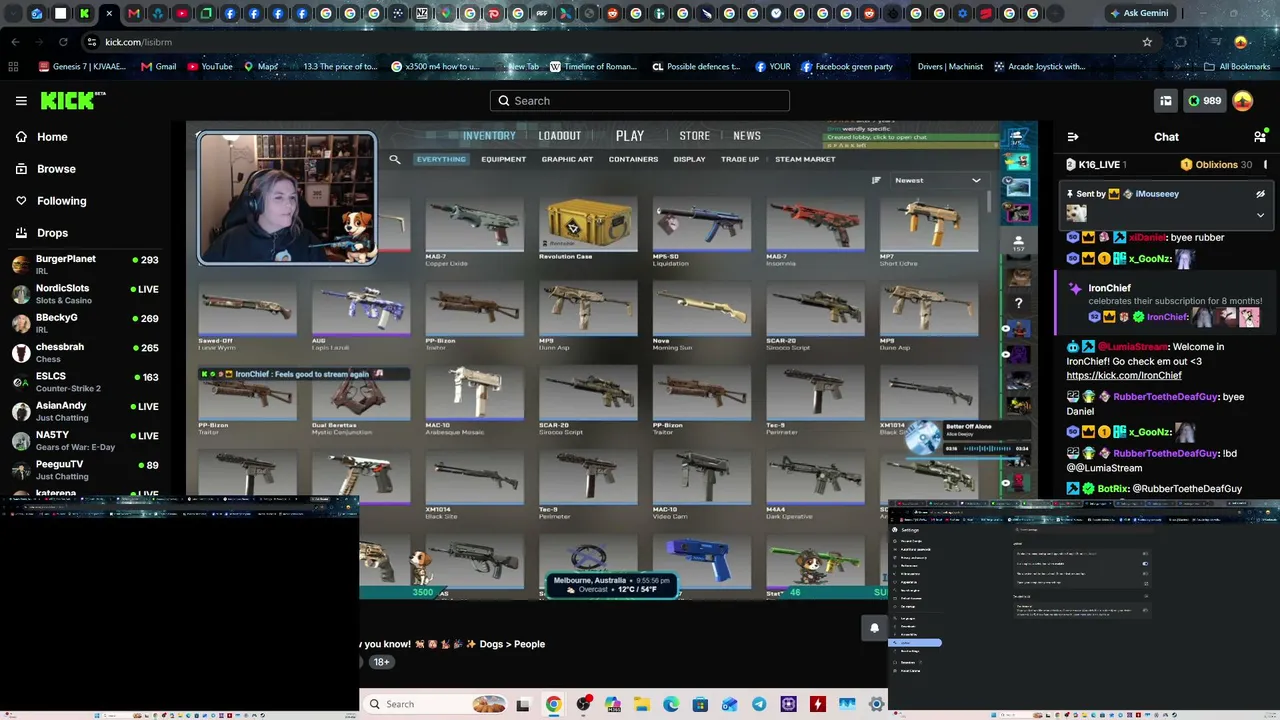Click the sort filter icon beside Newest

click(876, 180)
